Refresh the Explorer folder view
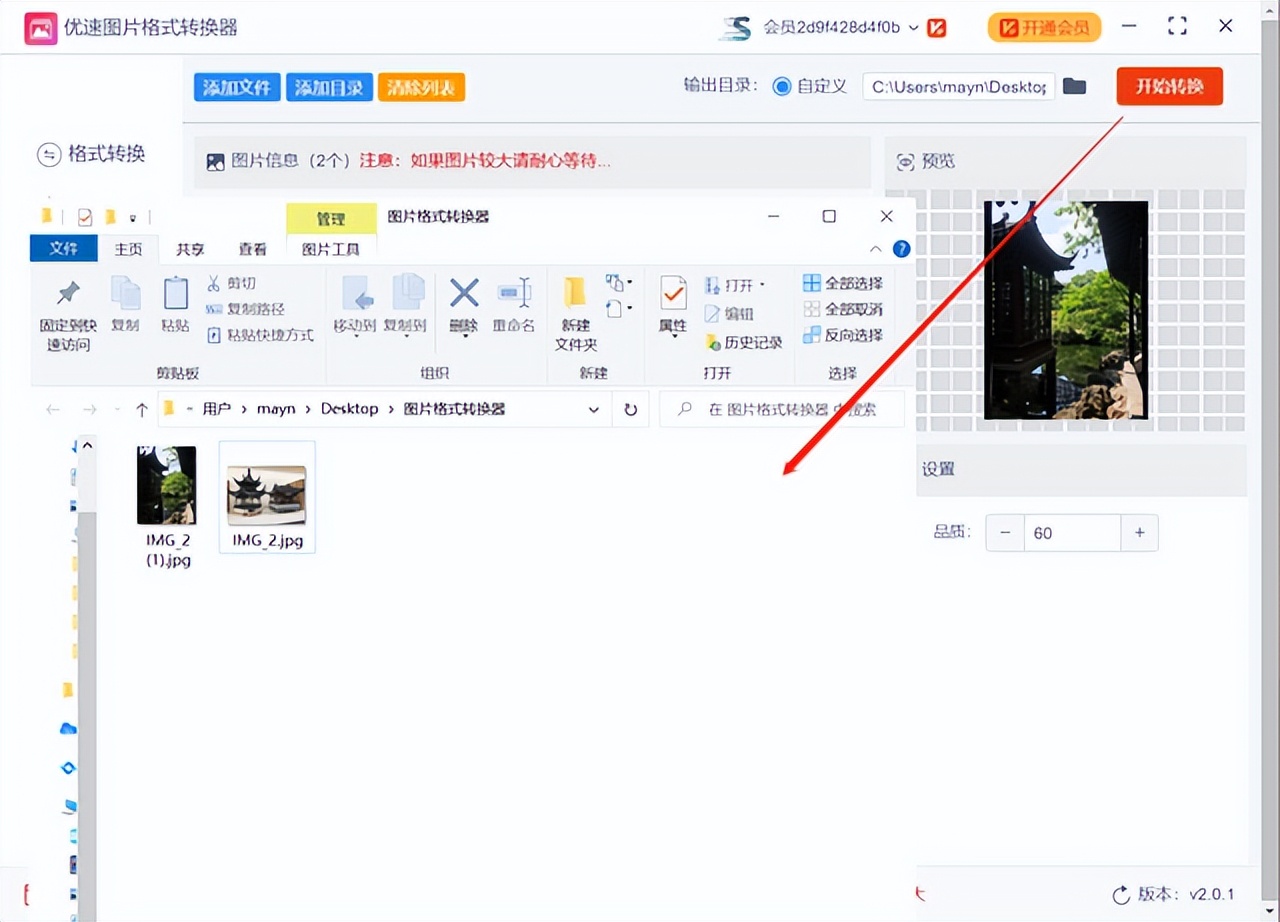 click(x=630, y=410)
